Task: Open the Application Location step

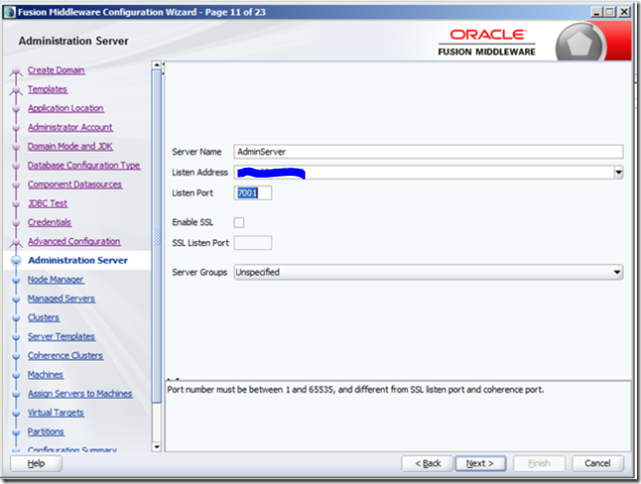Action: [66, 108]
